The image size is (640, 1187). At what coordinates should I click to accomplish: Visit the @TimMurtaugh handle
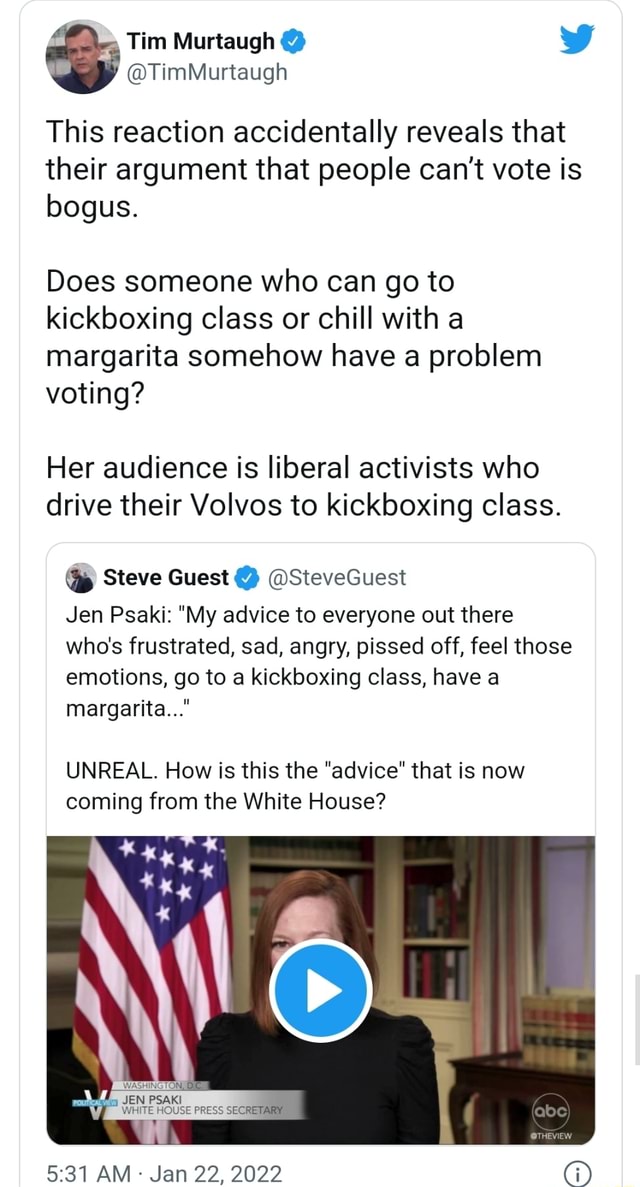206,71
